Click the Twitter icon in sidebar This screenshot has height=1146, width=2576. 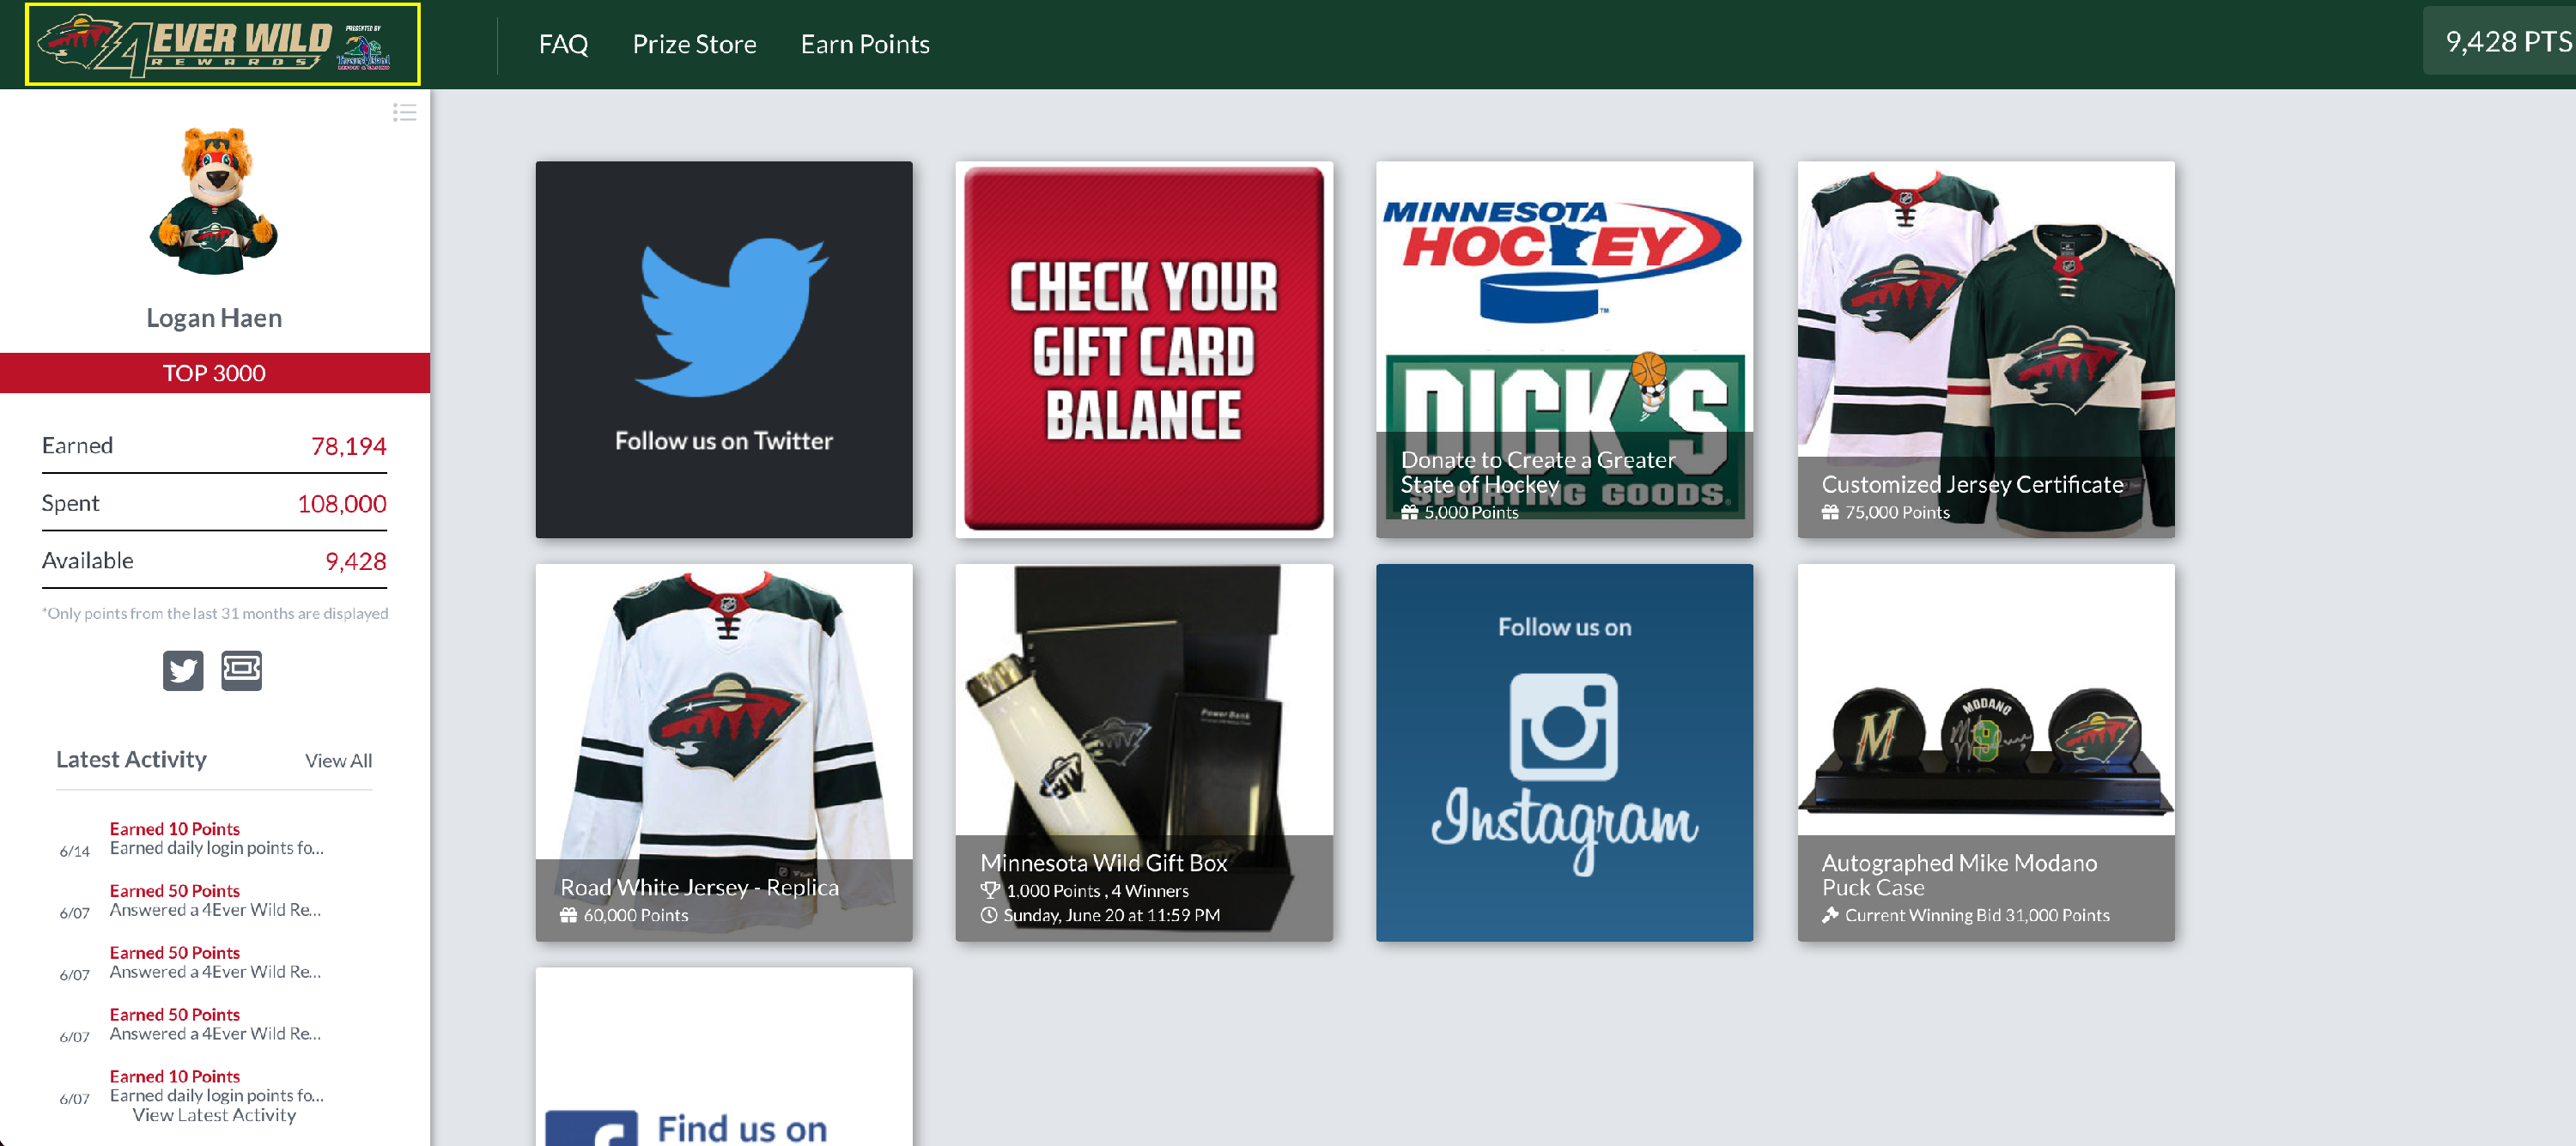183,670
